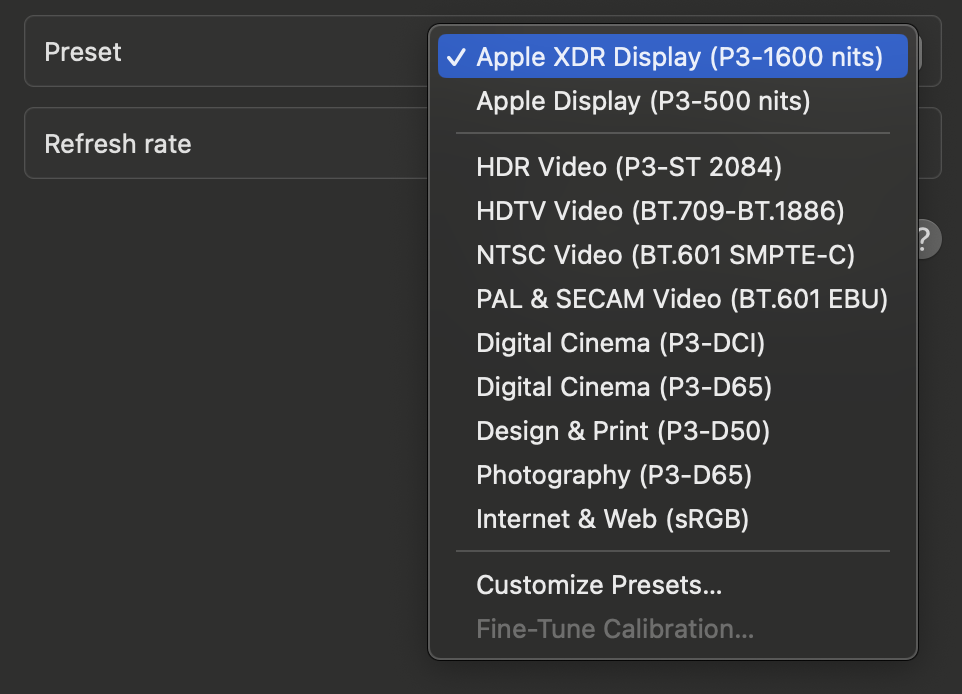962x694 pixels.
Task: Choose Digital Cinema (P3-DCI) preset
Action: 672,343
